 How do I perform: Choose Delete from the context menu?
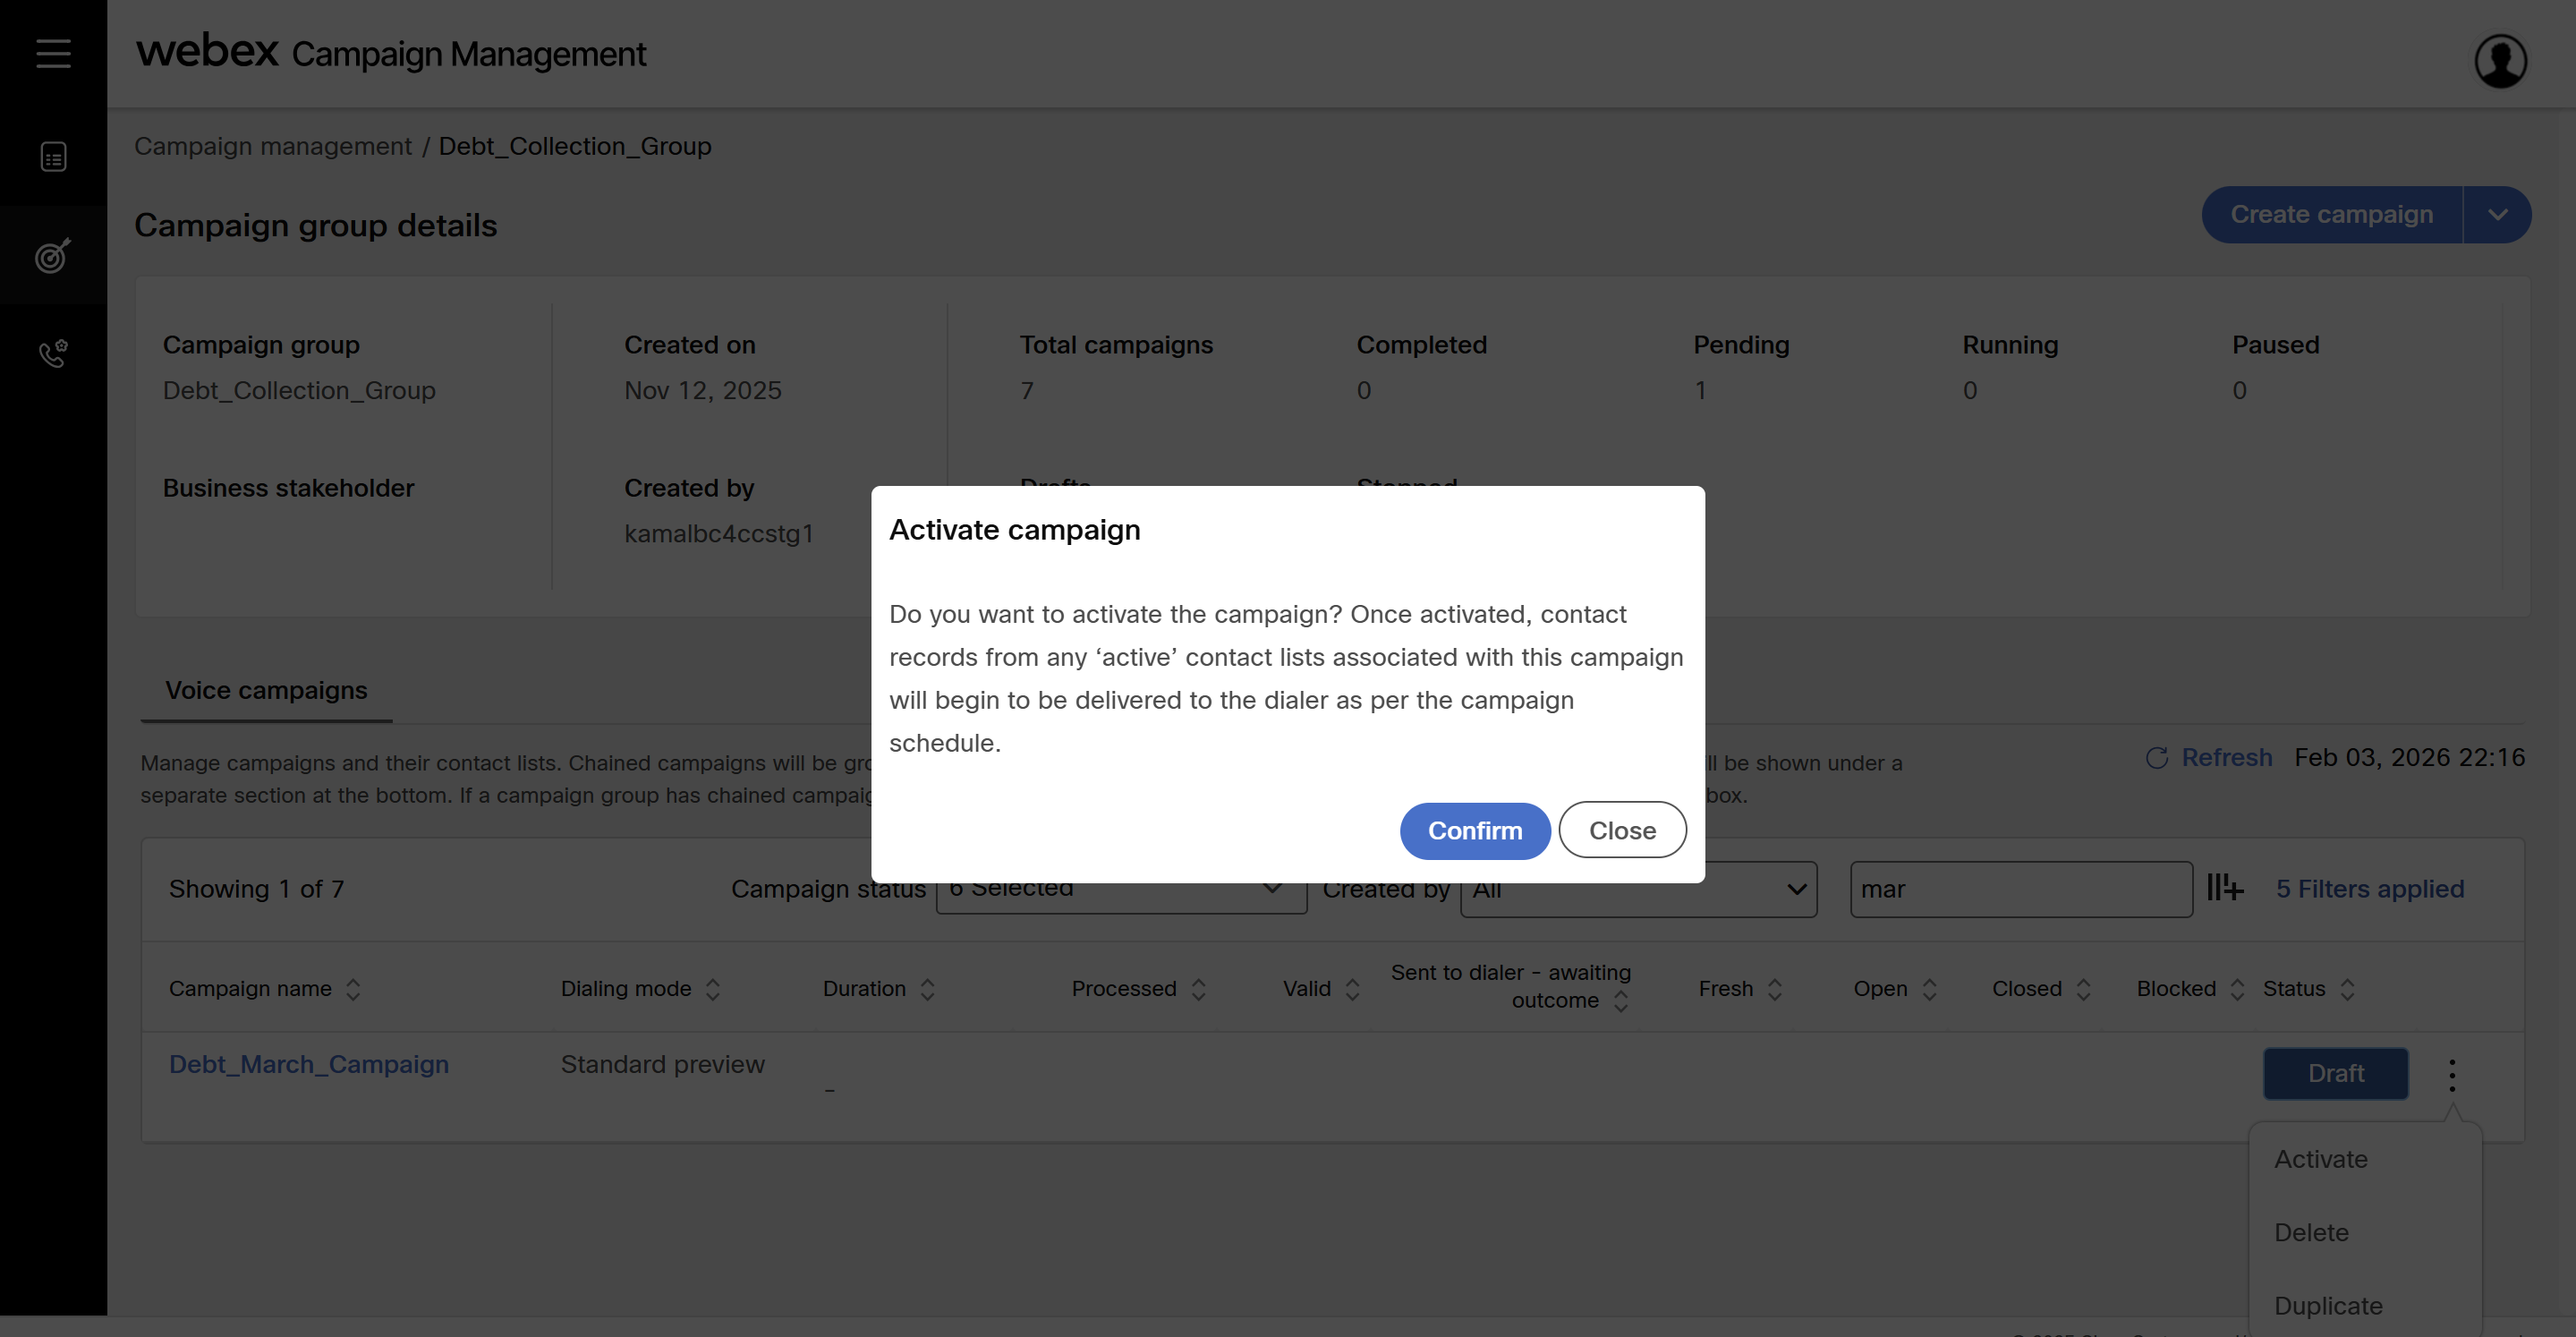tap(2311, 1232)
